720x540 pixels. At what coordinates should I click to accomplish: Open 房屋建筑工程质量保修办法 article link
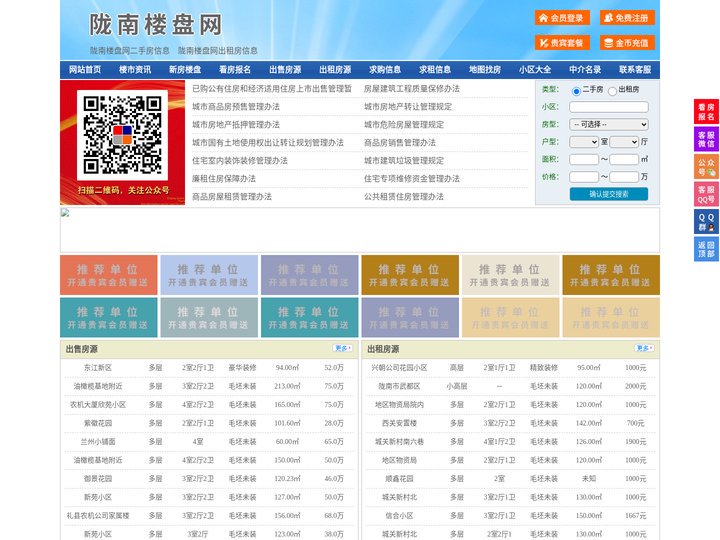click(412, 89)
